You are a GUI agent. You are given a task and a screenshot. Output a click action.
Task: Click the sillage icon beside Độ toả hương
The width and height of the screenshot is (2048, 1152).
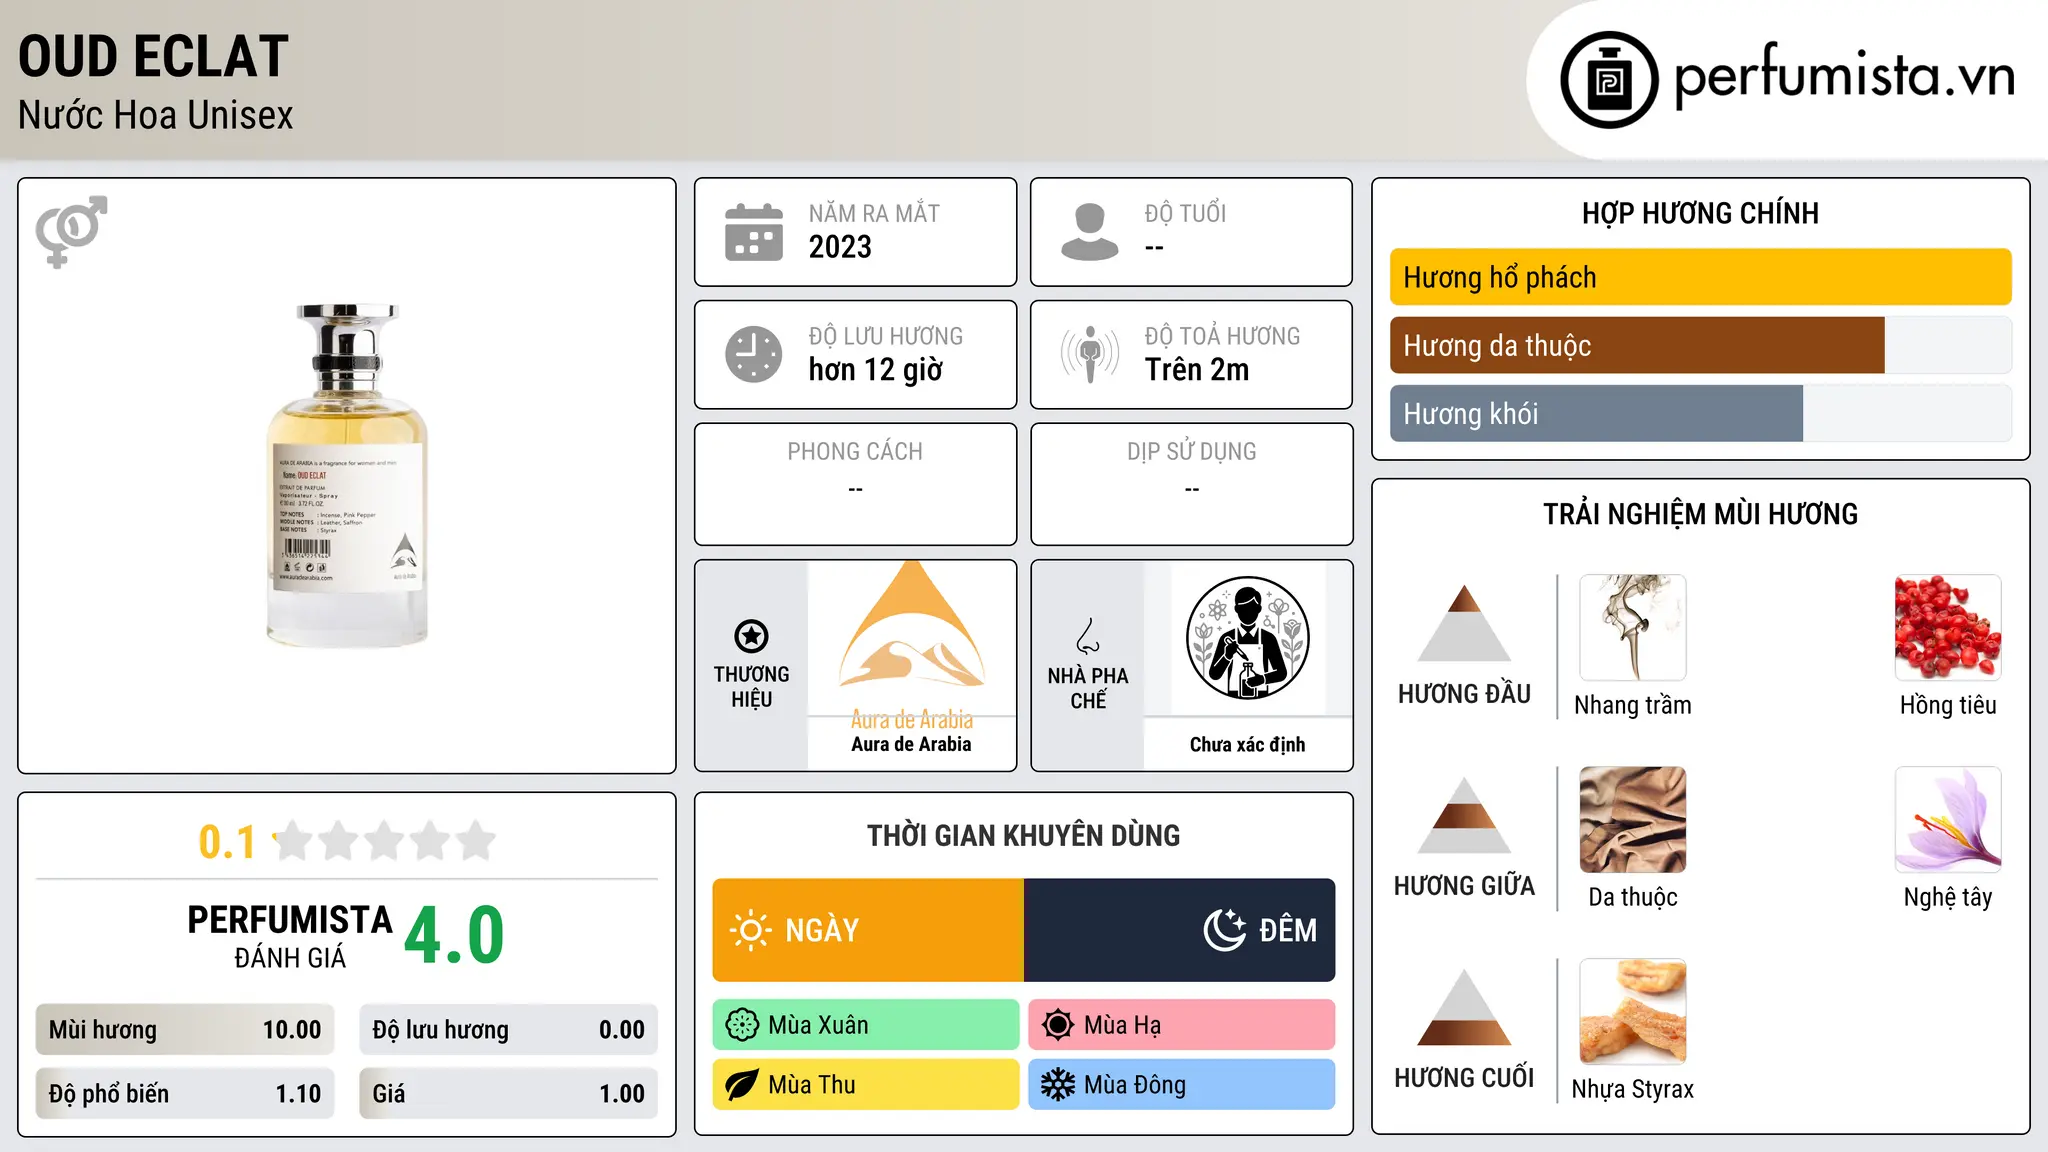[1090, 354]
